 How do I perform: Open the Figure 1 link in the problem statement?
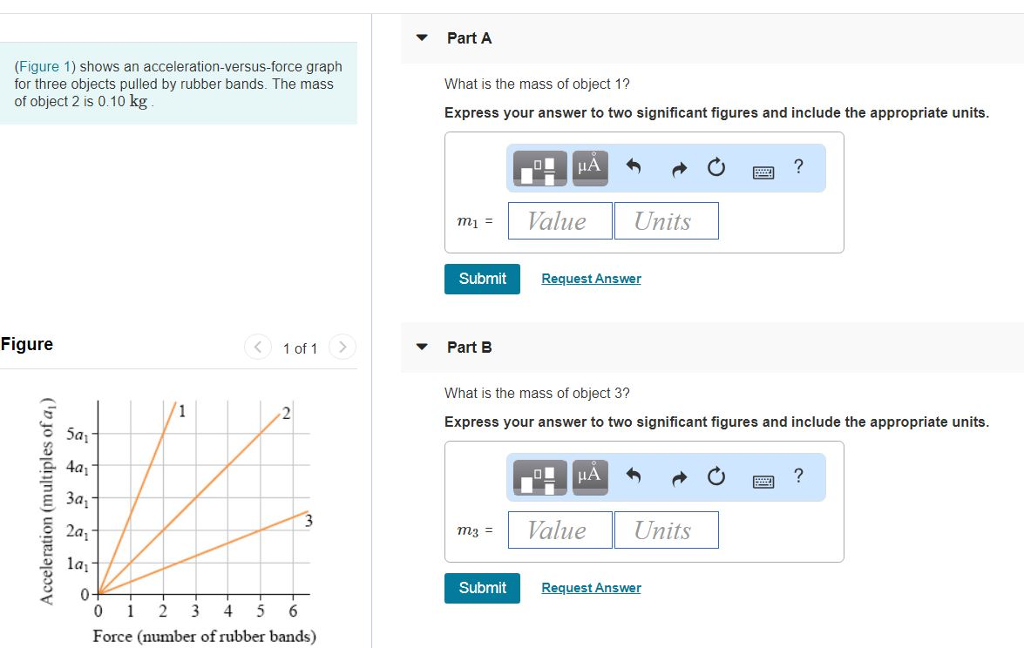[x=44, y=66]
